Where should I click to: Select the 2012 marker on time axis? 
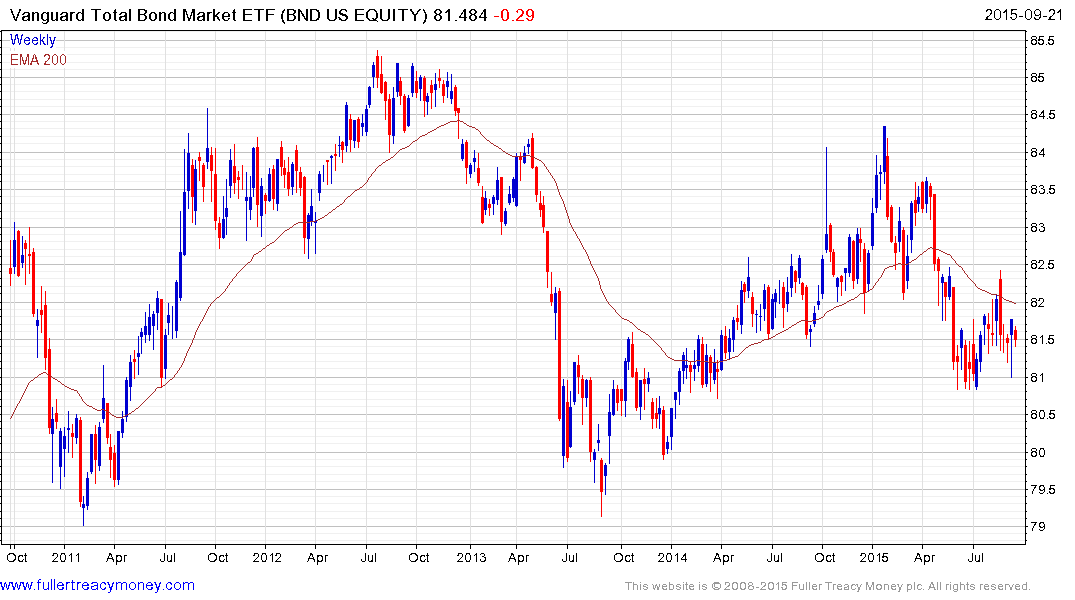point(267,557)
